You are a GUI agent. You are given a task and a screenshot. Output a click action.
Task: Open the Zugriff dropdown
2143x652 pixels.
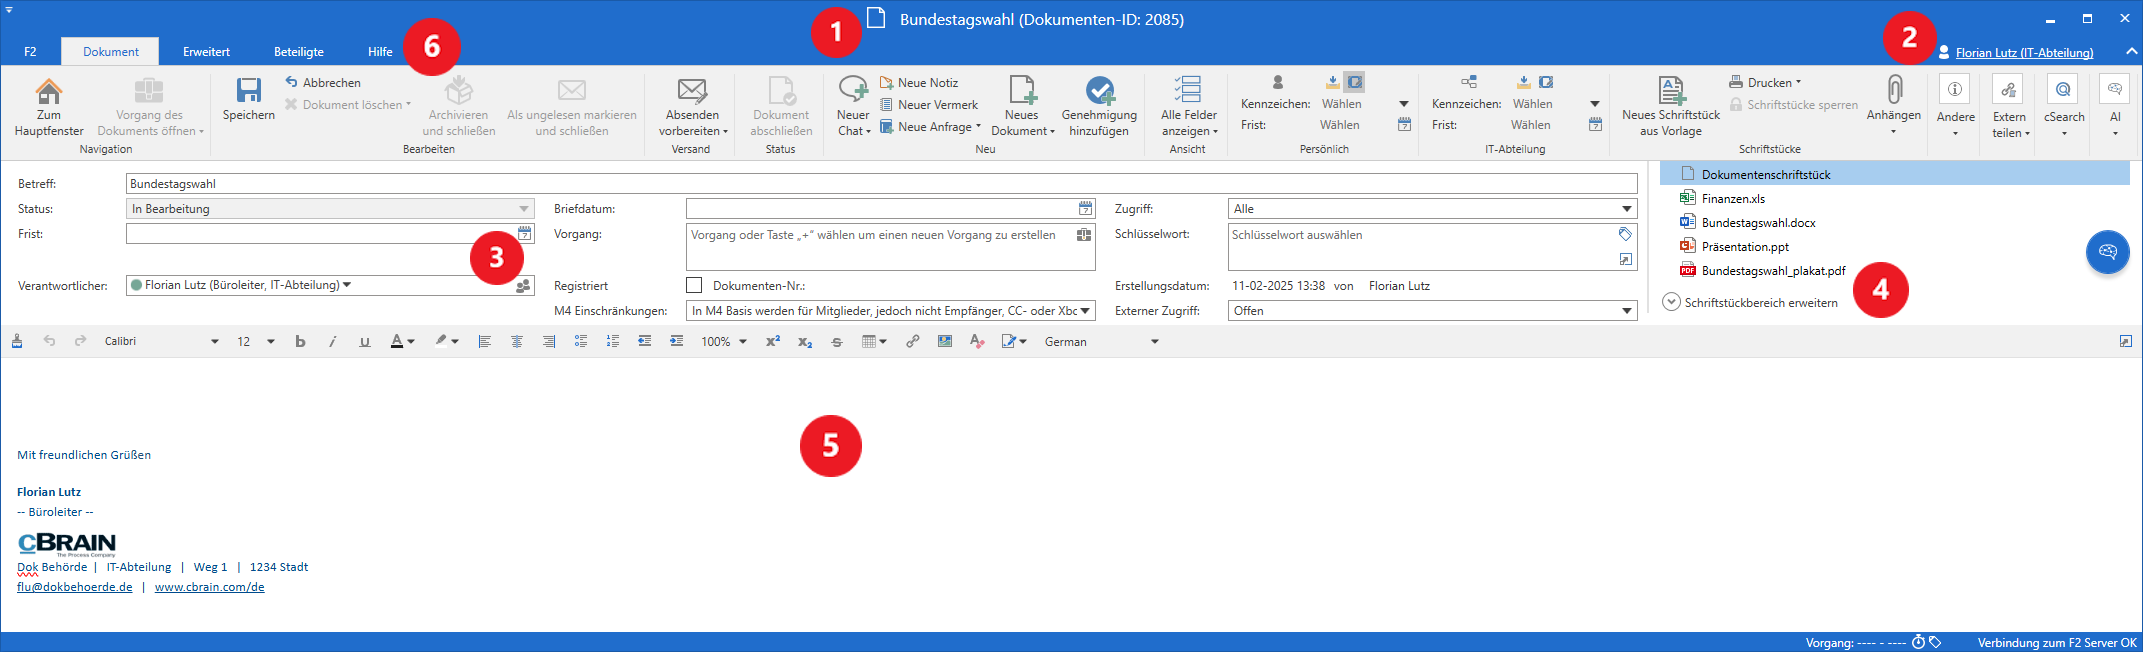tap(1627, 209)
